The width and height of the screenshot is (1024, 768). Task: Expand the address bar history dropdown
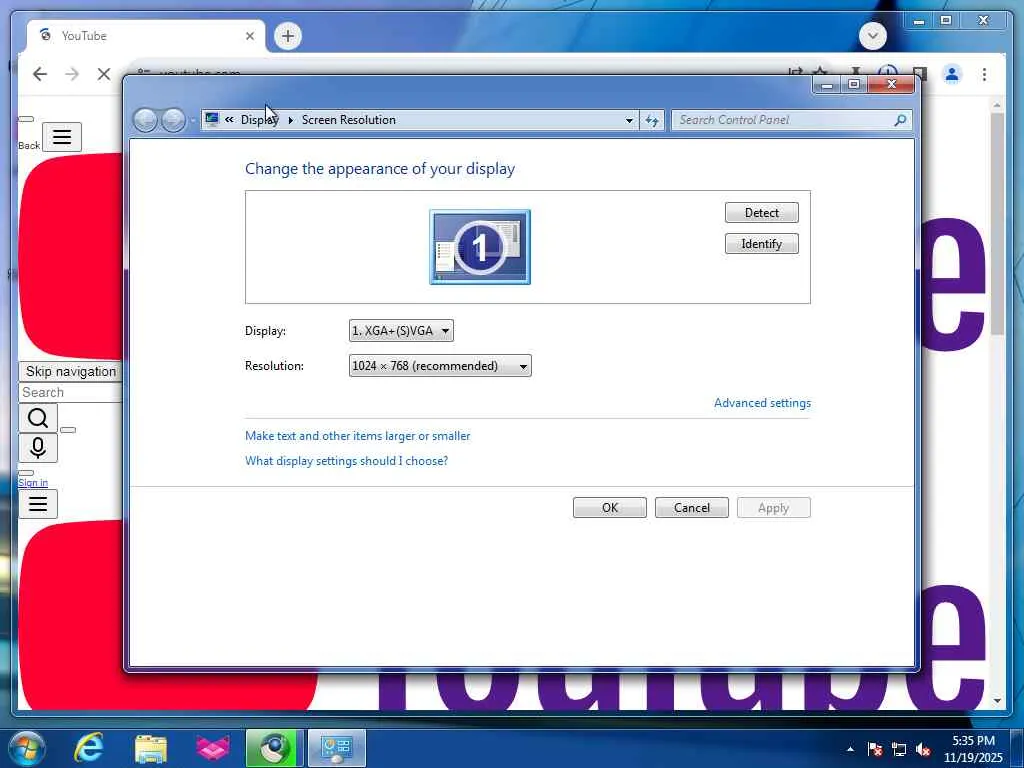(x=629, y=120)
